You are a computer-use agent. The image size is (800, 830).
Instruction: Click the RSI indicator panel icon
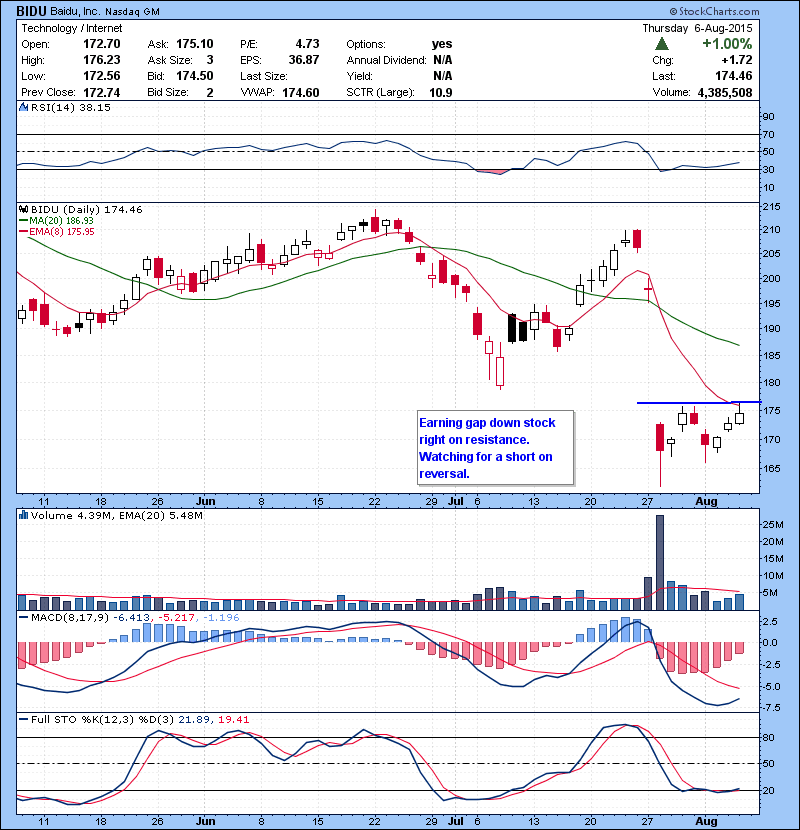point(23,107)
